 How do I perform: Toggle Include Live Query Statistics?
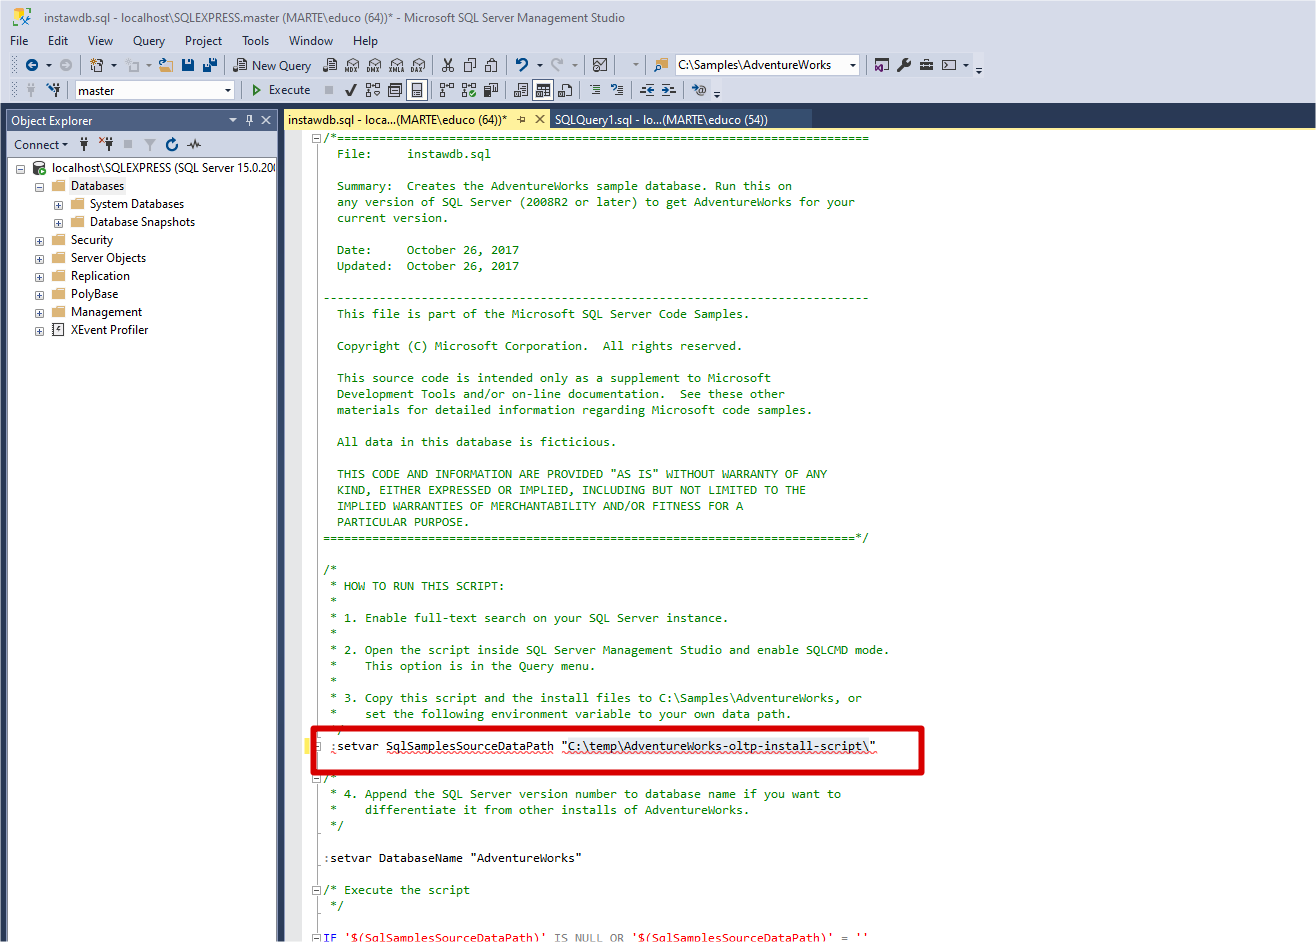click(469, 90)
